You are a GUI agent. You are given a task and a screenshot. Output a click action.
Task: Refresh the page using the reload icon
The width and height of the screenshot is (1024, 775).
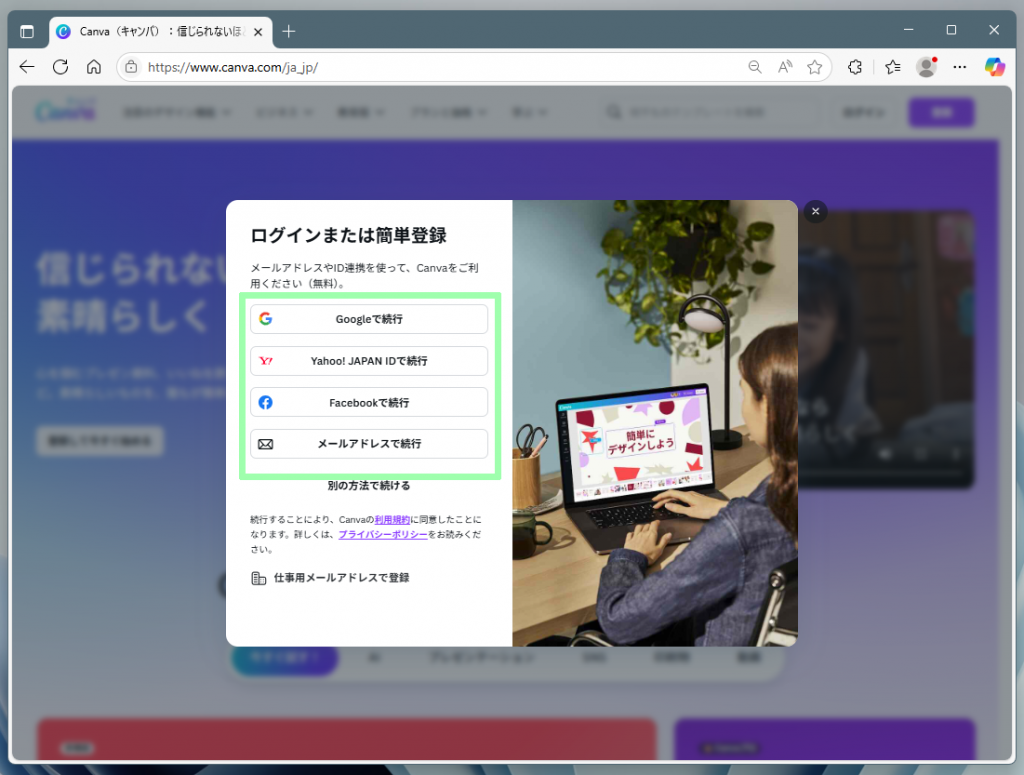point(60,67)
